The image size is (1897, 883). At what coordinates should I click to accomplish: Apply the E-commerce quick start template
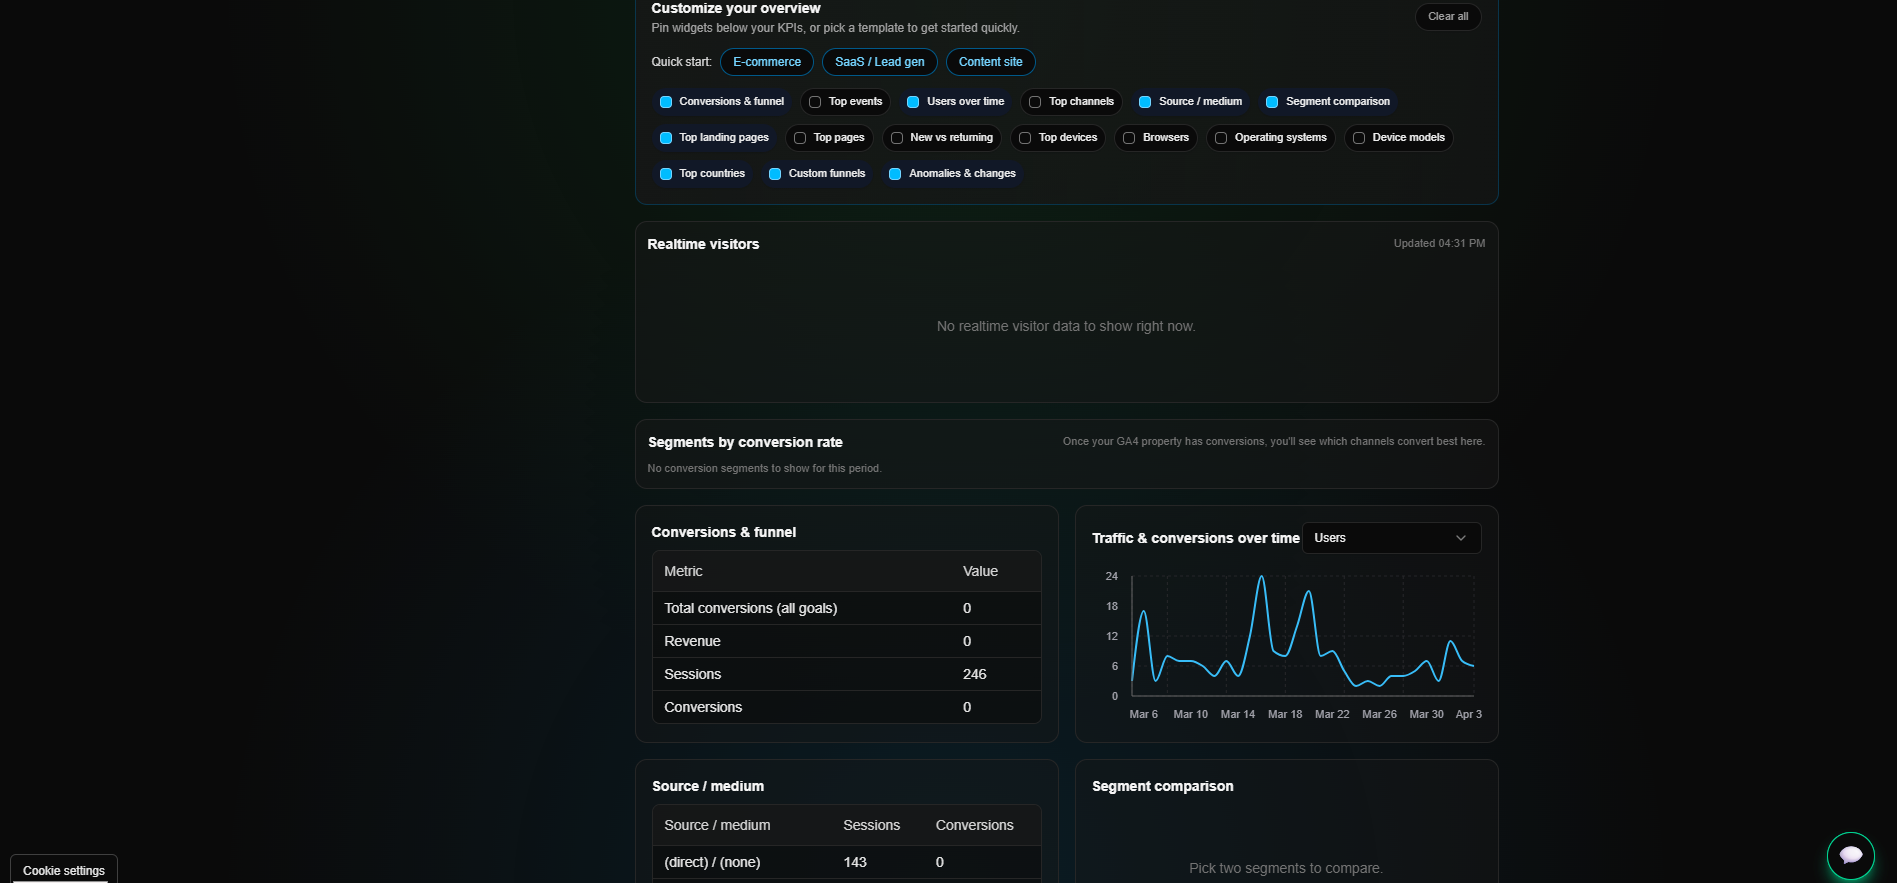click(767, 62)
